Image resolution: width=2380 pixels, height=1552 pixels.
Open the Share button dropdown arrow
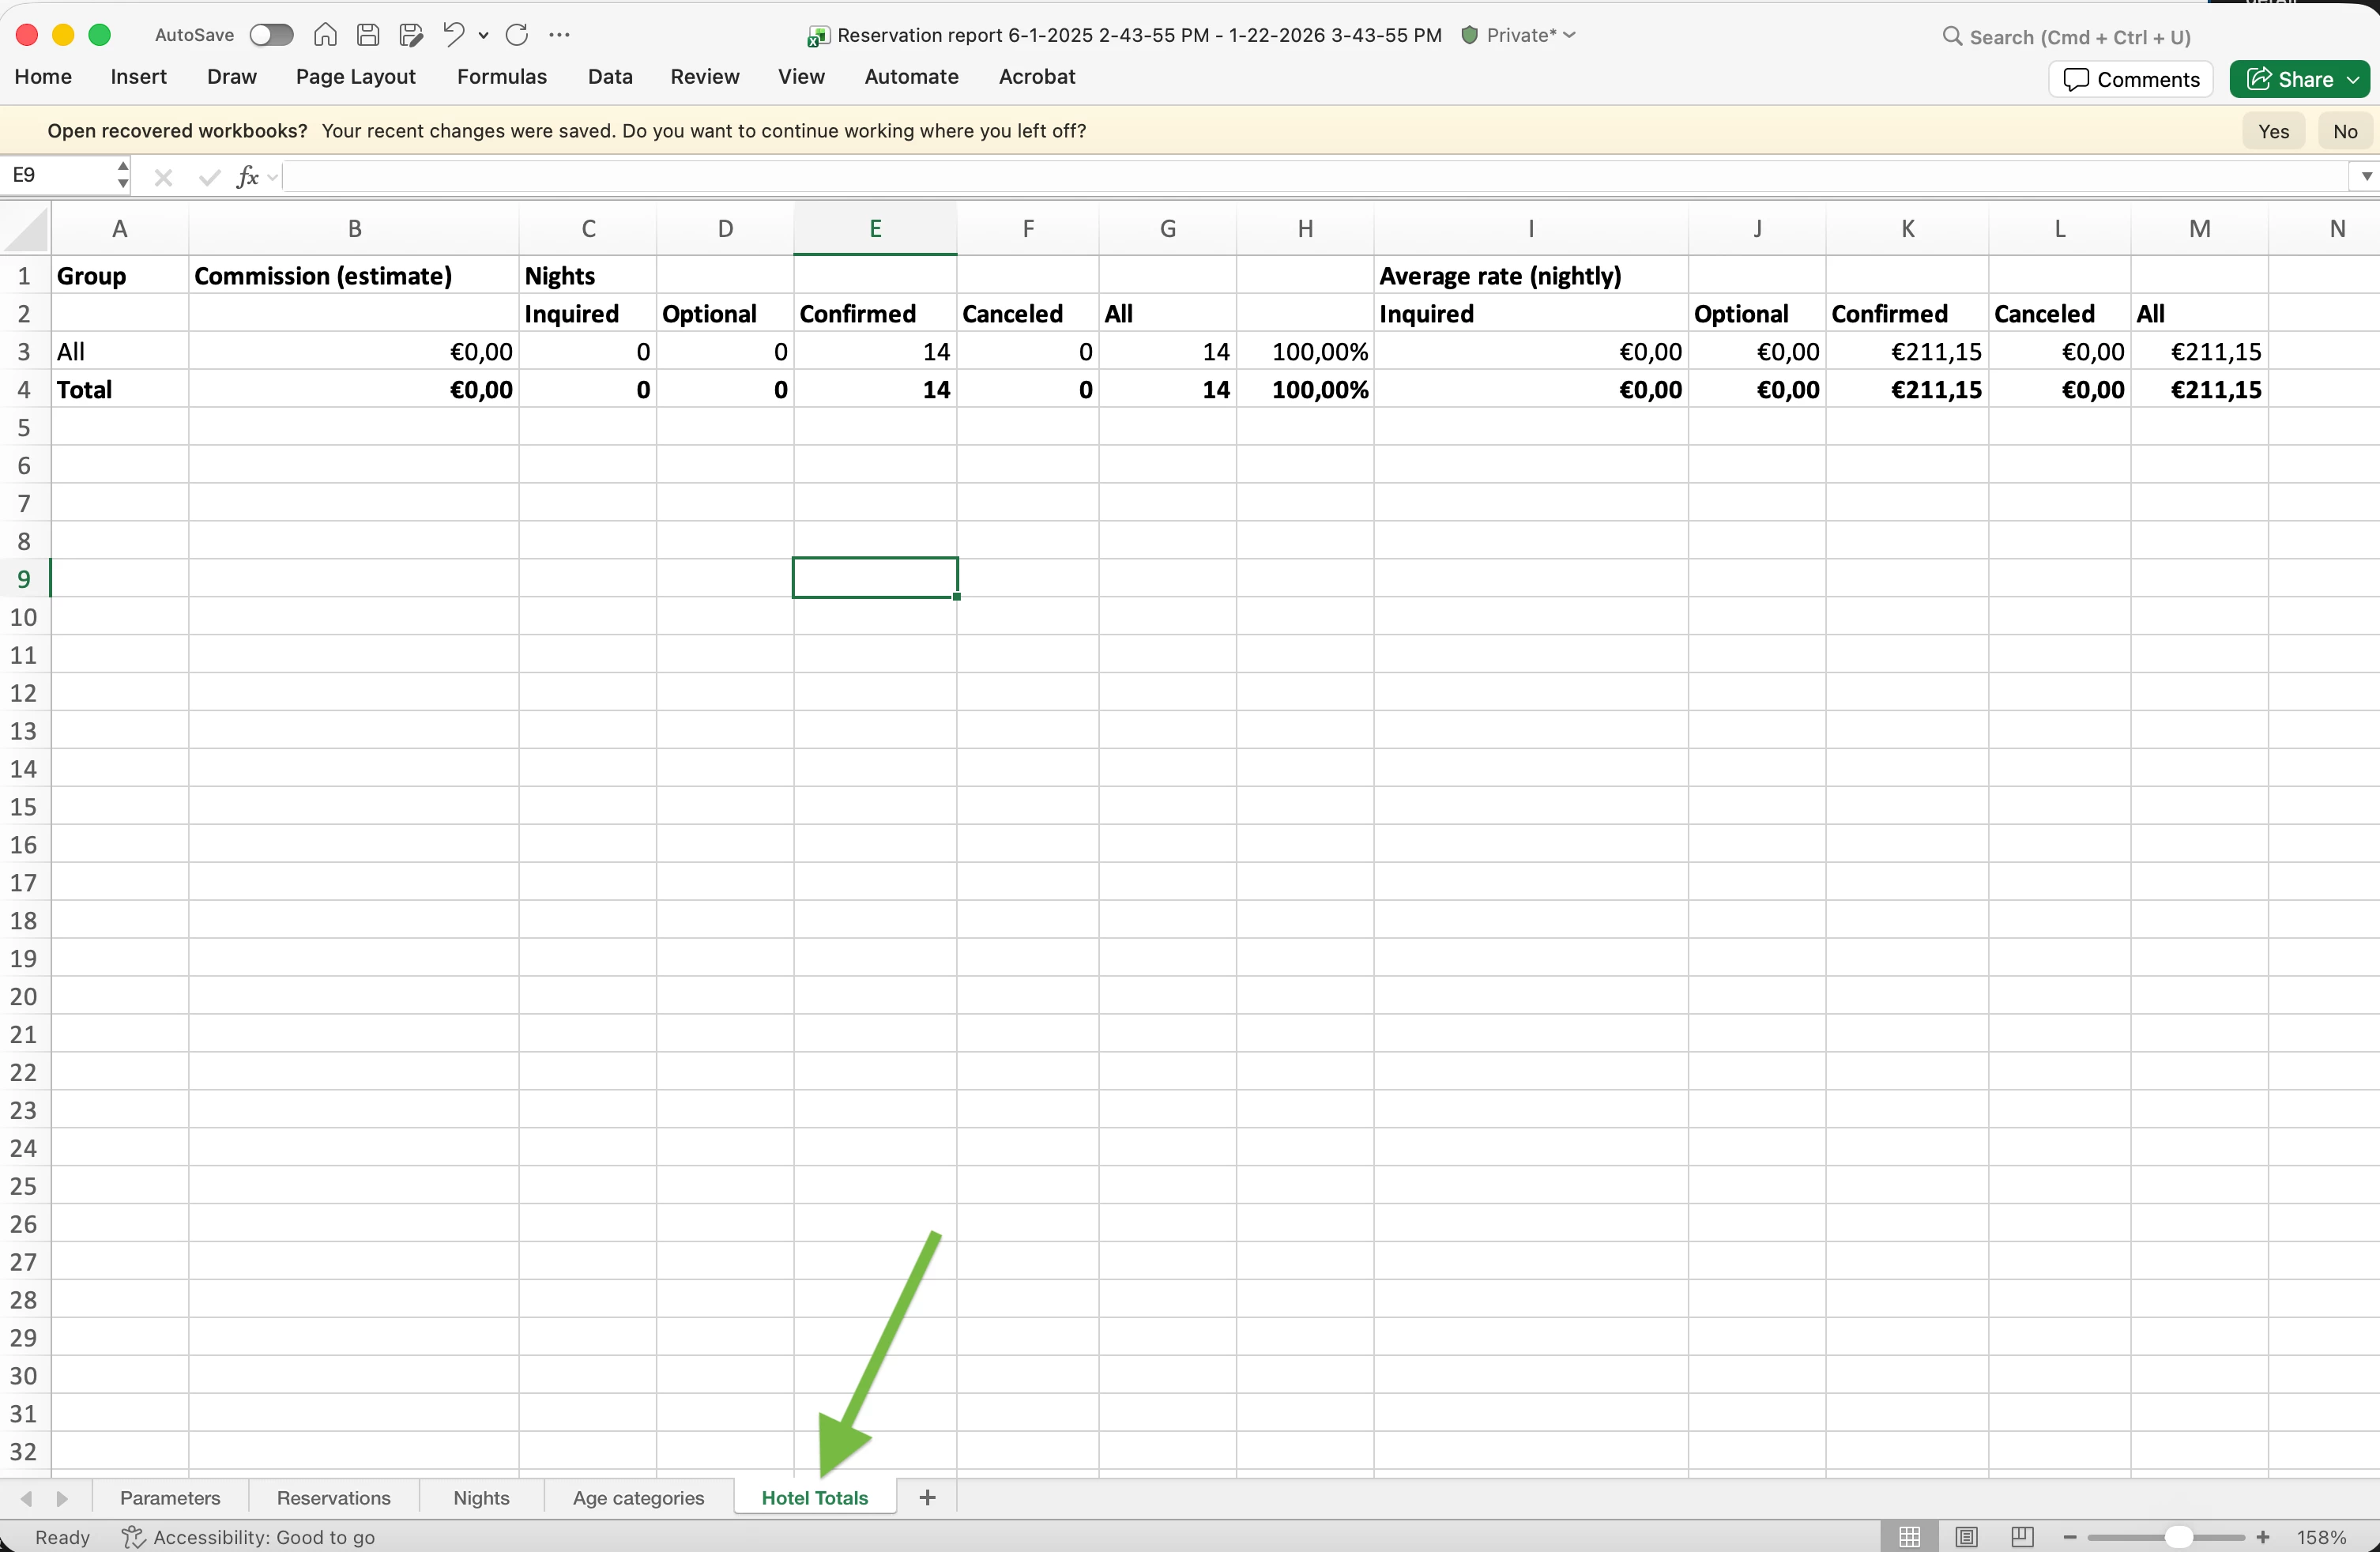2354,79
